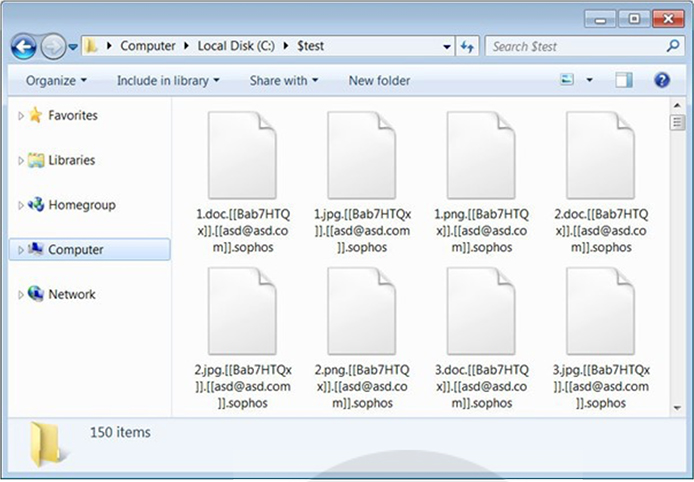
Task: Click the folder icon in details pane
Action: click(x=46, y=444)
